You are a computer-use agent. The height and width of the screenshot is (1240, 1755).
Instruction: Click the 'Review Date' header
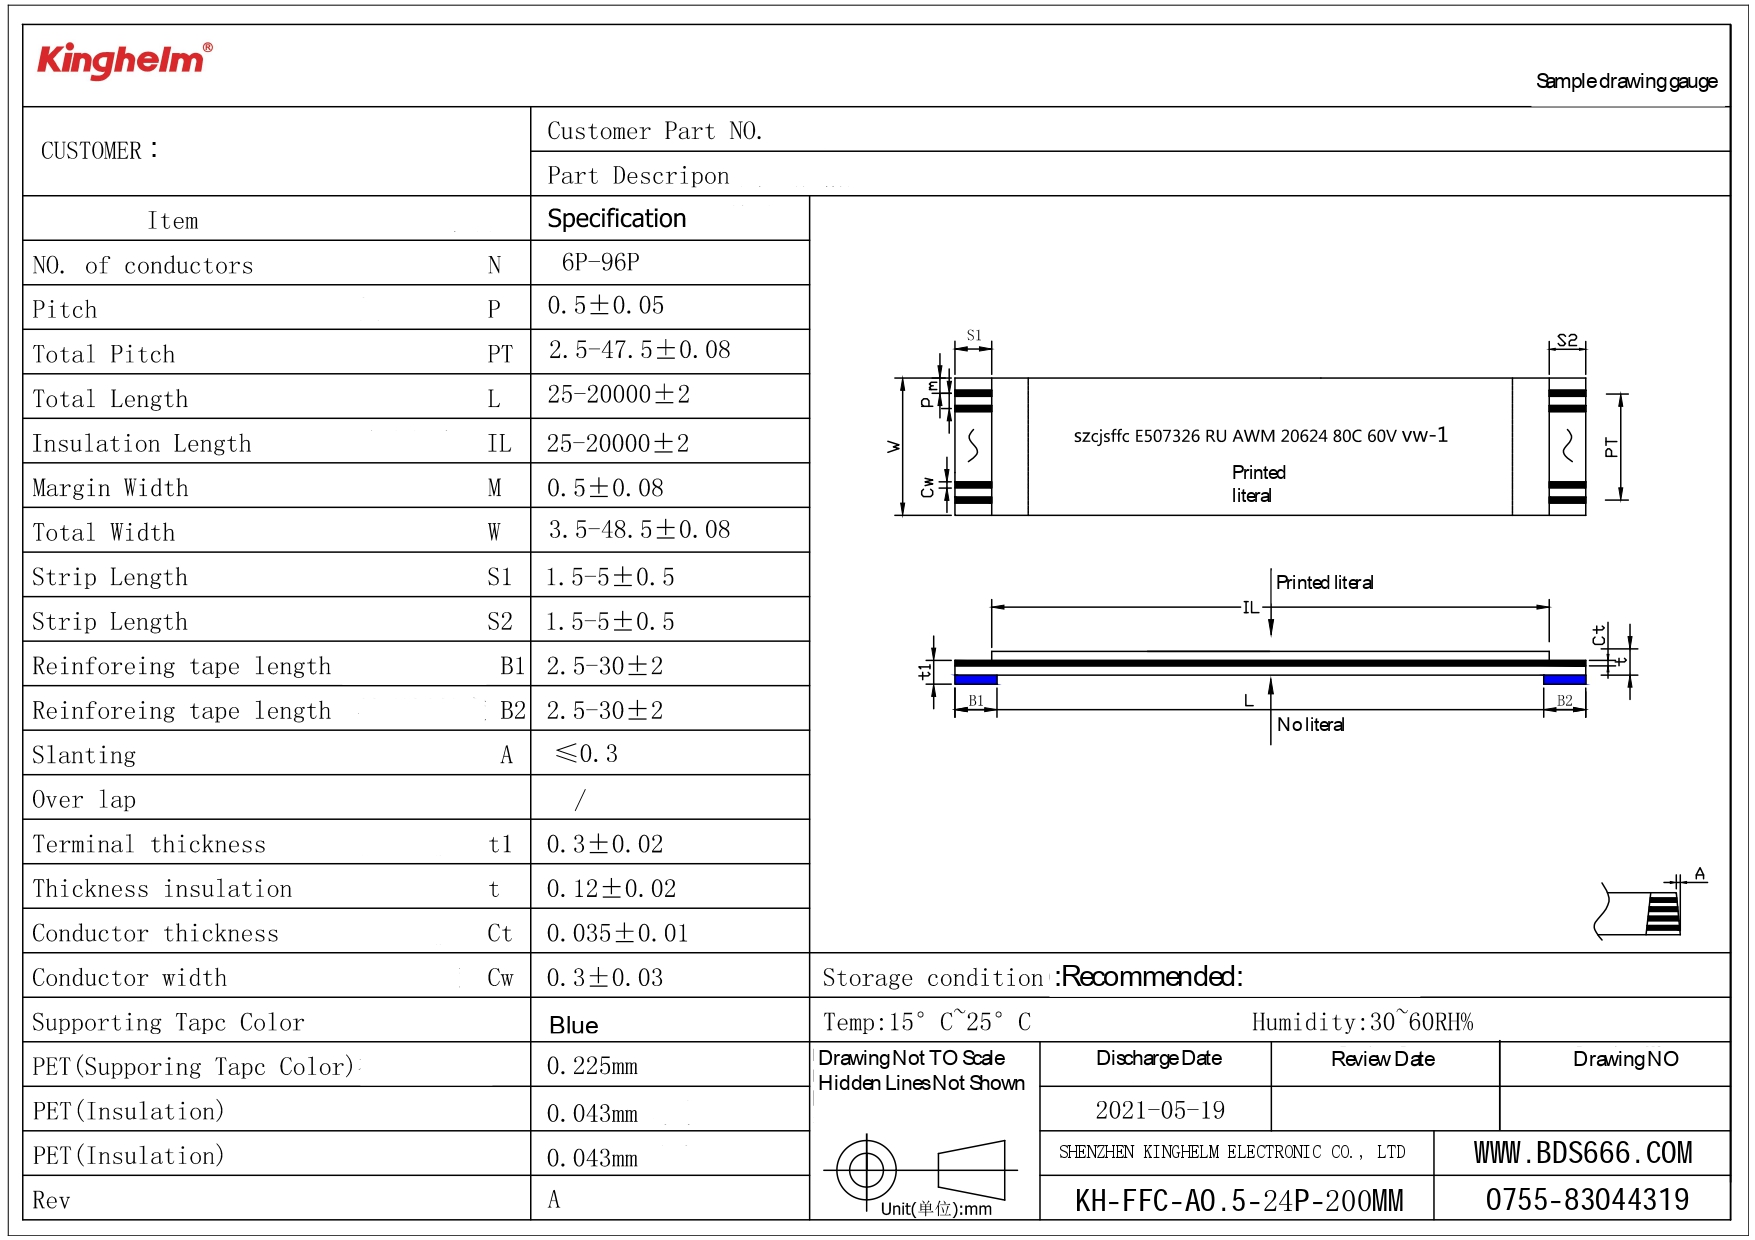(1383, 1059)
